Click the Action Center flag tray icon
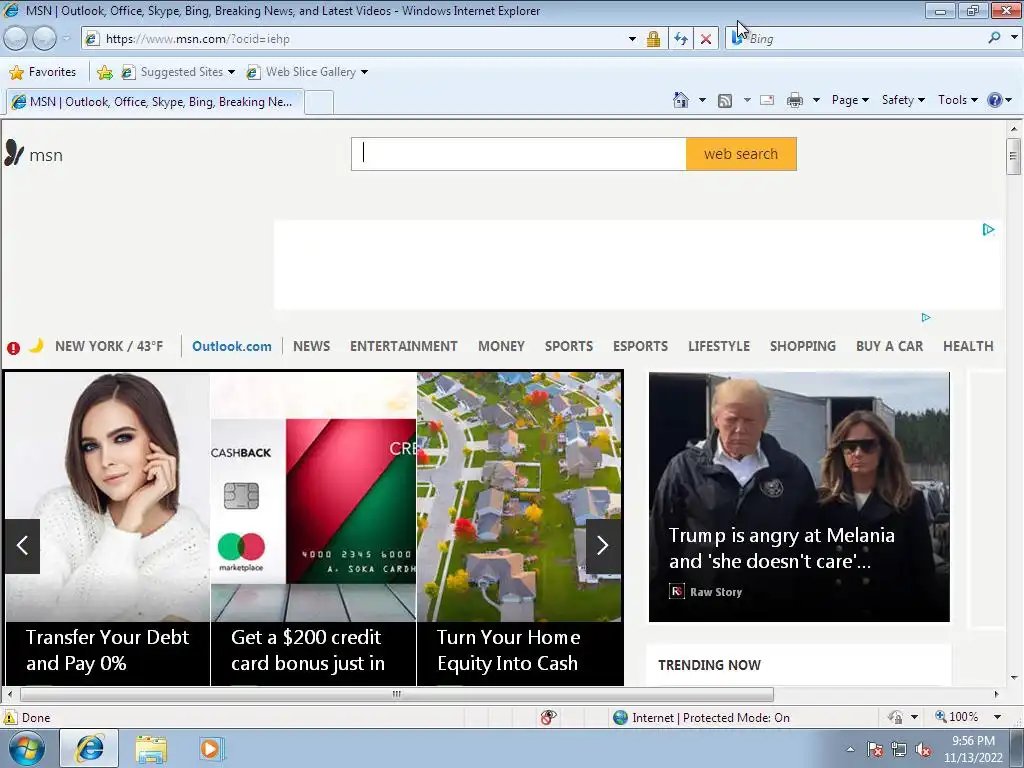 coord(875,750)
